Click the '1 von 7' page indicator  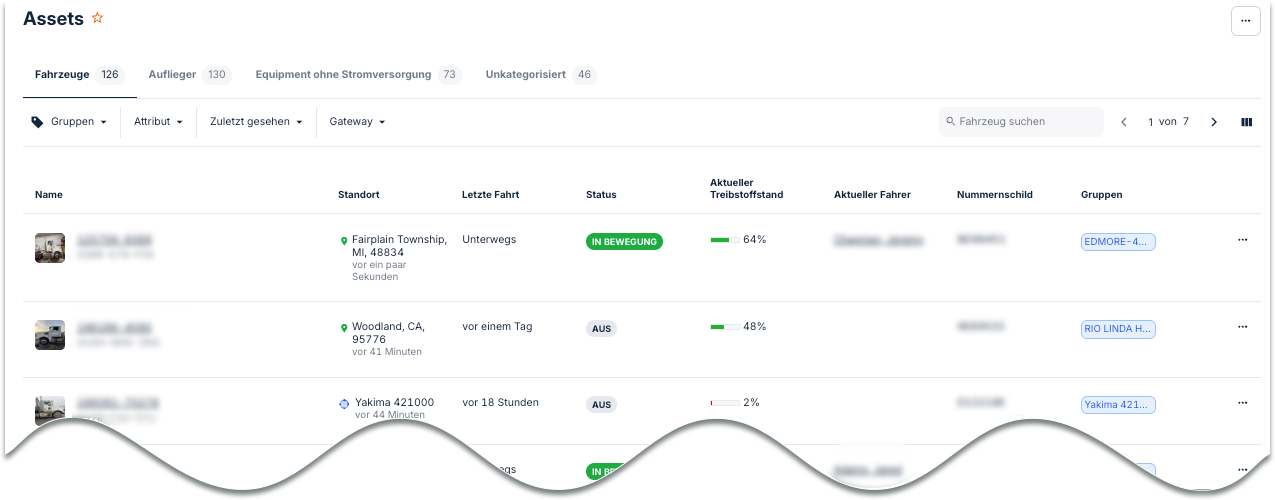tap(1168, 122)
